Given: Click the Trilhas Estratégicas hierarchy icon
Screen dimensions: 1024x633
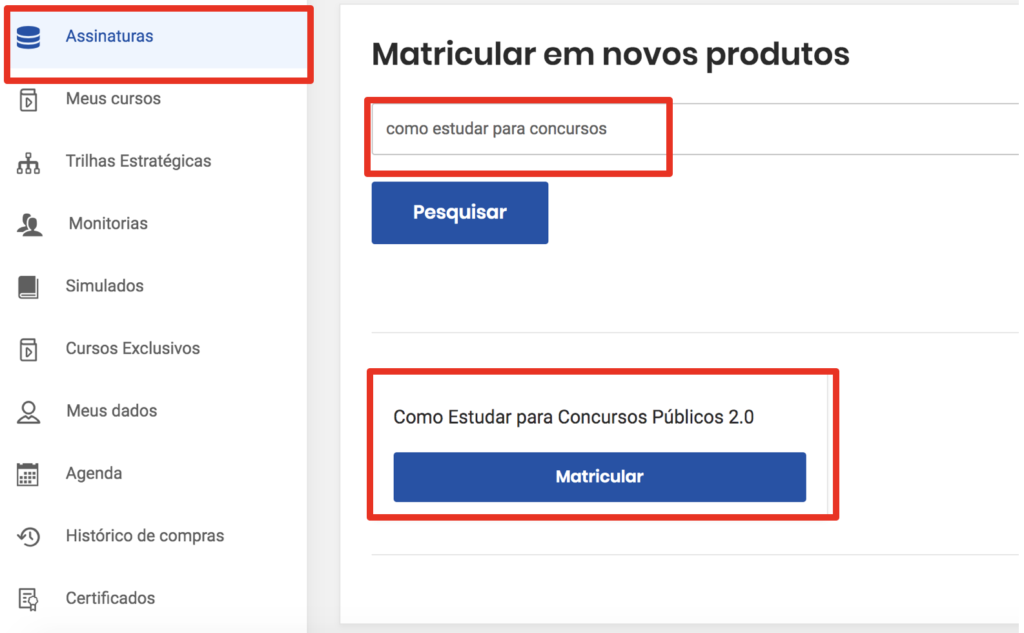Looking at the screenshot, I should [x=28, y=163].
